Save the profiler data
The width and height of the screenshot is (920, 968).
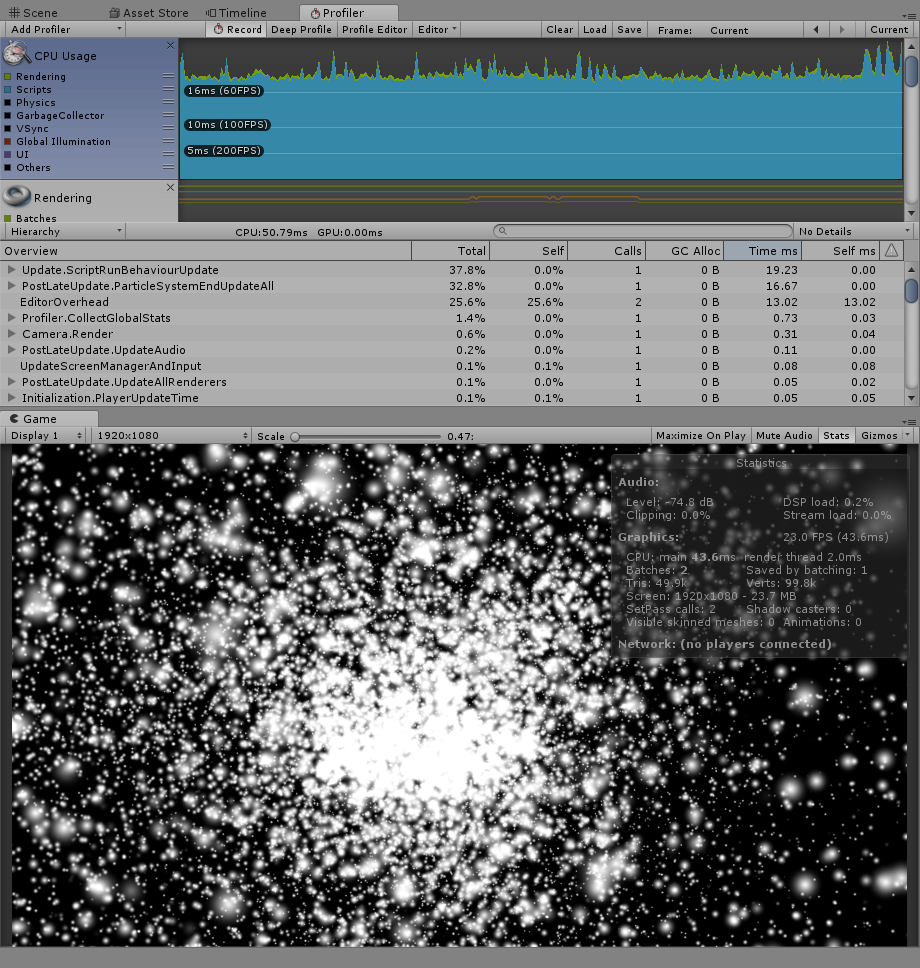pyautogui.click(x=629, y=30)
